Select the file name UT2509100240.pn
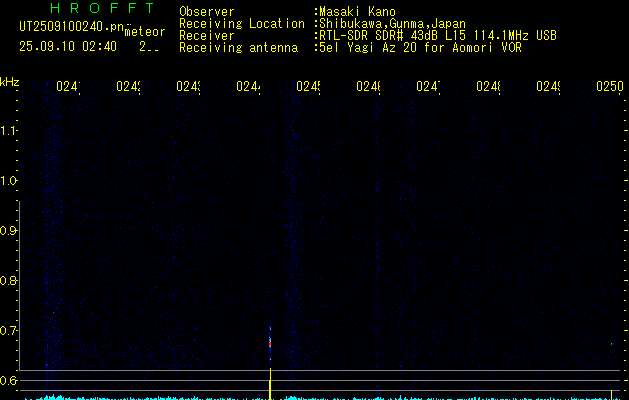 pyautogui.click(x=72, y=27)
